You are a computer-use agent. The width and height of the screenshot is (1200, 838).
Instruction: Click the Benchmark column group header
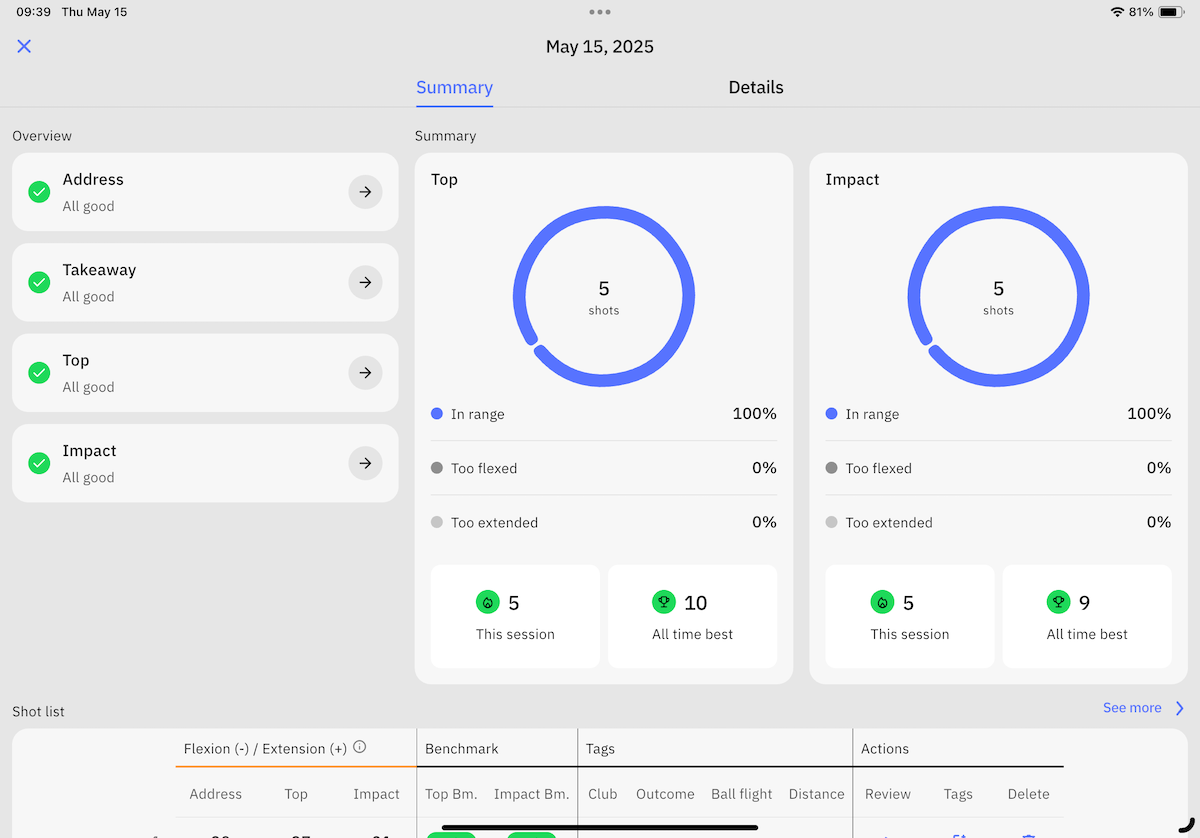pos(462,749)
